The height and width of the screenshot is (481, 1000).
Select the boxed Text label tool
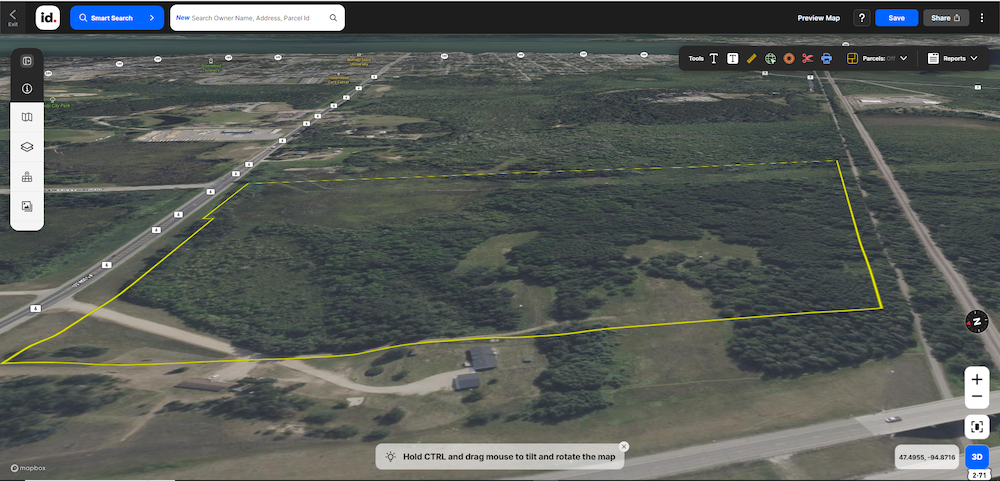(733, 59)
